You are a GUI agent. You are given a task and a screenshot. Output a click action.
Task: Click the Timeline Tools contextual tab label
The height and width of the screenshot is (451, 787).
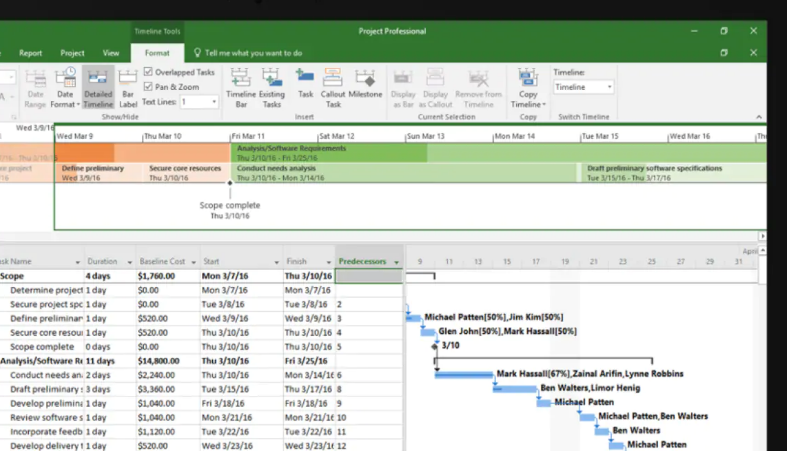[157, 31]
